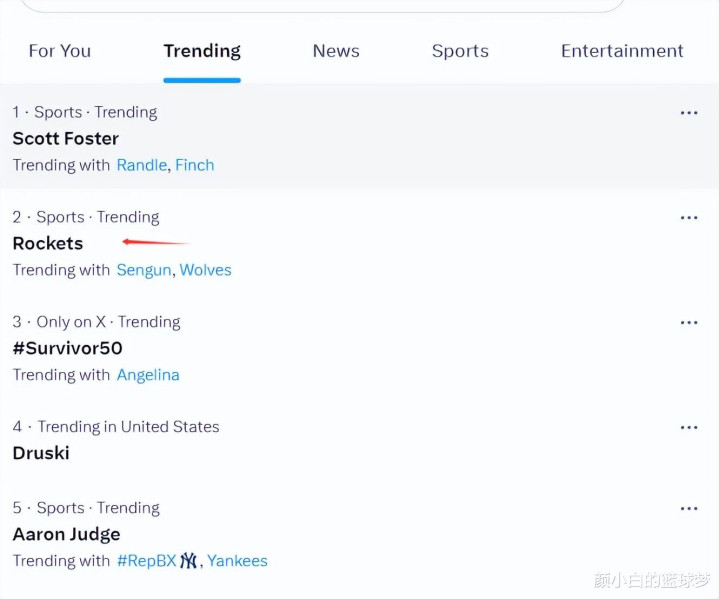
Task: Click the Randle related link
Action: pos(141,165)
